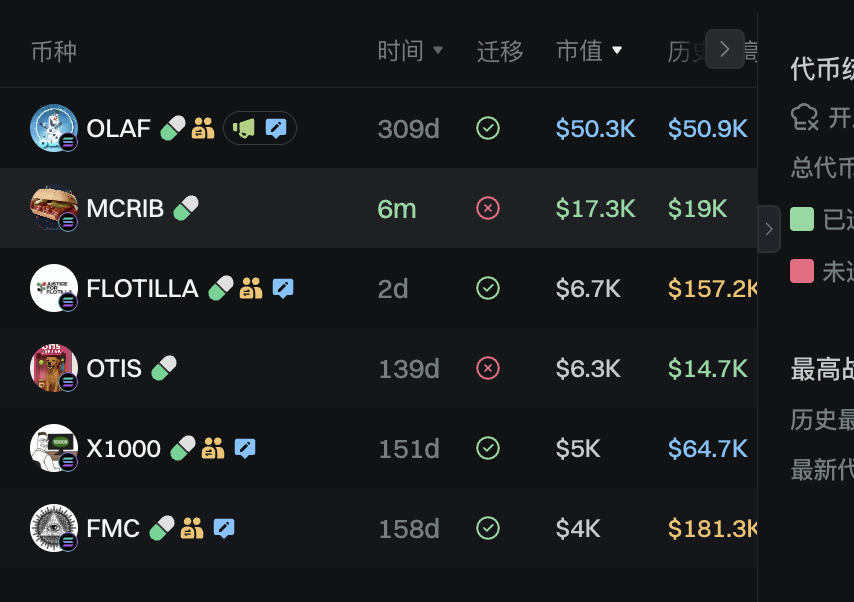Click the green migrated checkmark for OLAF
Viewport: 854px width, 602px height.
(x=488, y=128)
